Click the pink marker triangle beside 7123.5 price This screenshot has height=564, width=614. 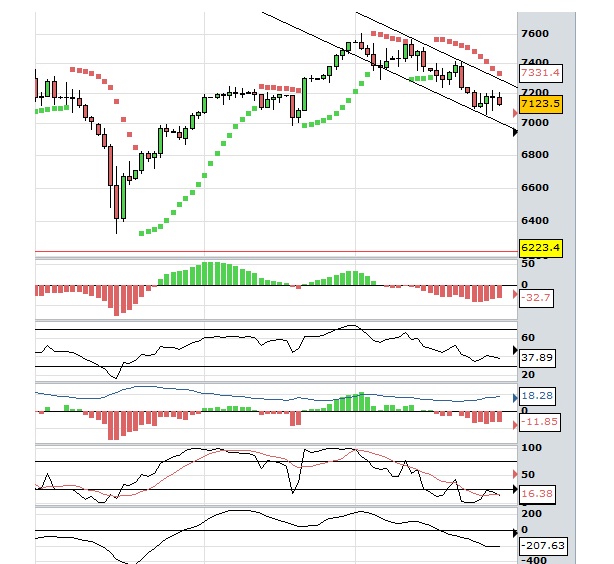click(x=515, y=113)
